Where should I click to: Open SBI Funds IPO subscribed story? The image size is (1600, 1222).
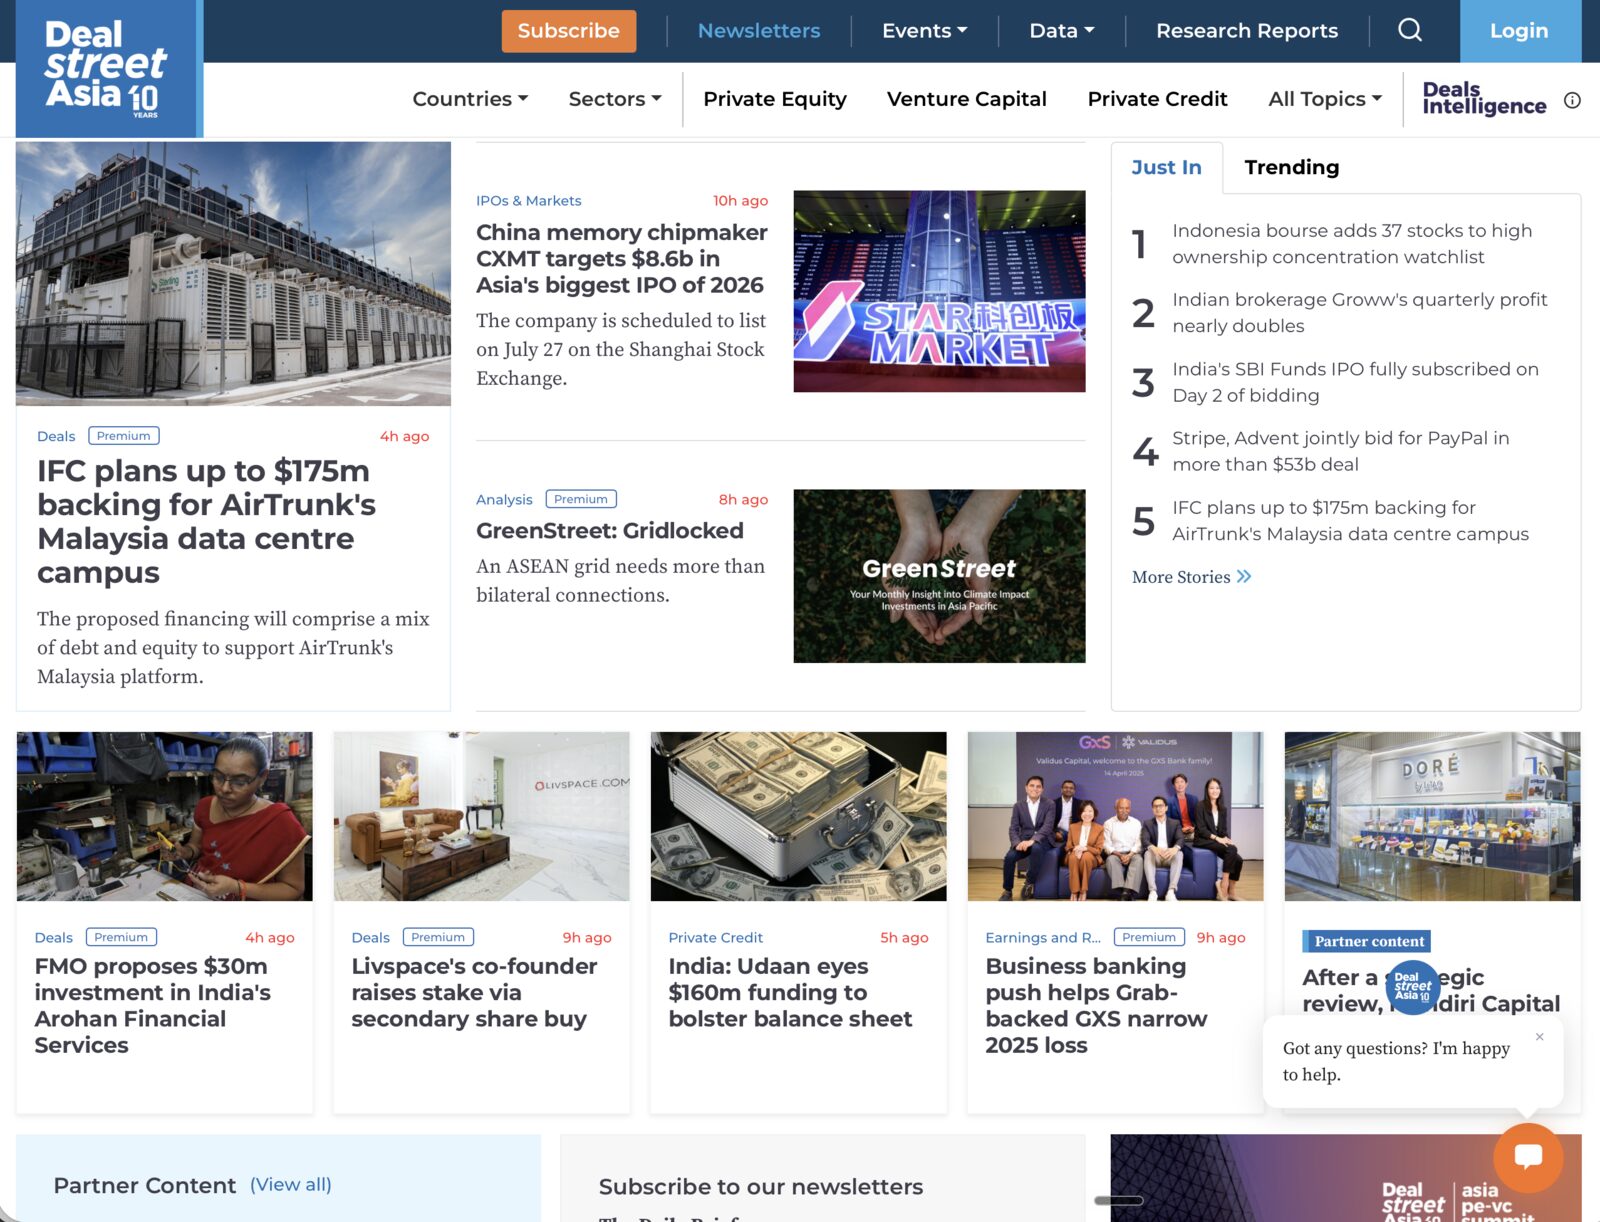(1355, 382)
